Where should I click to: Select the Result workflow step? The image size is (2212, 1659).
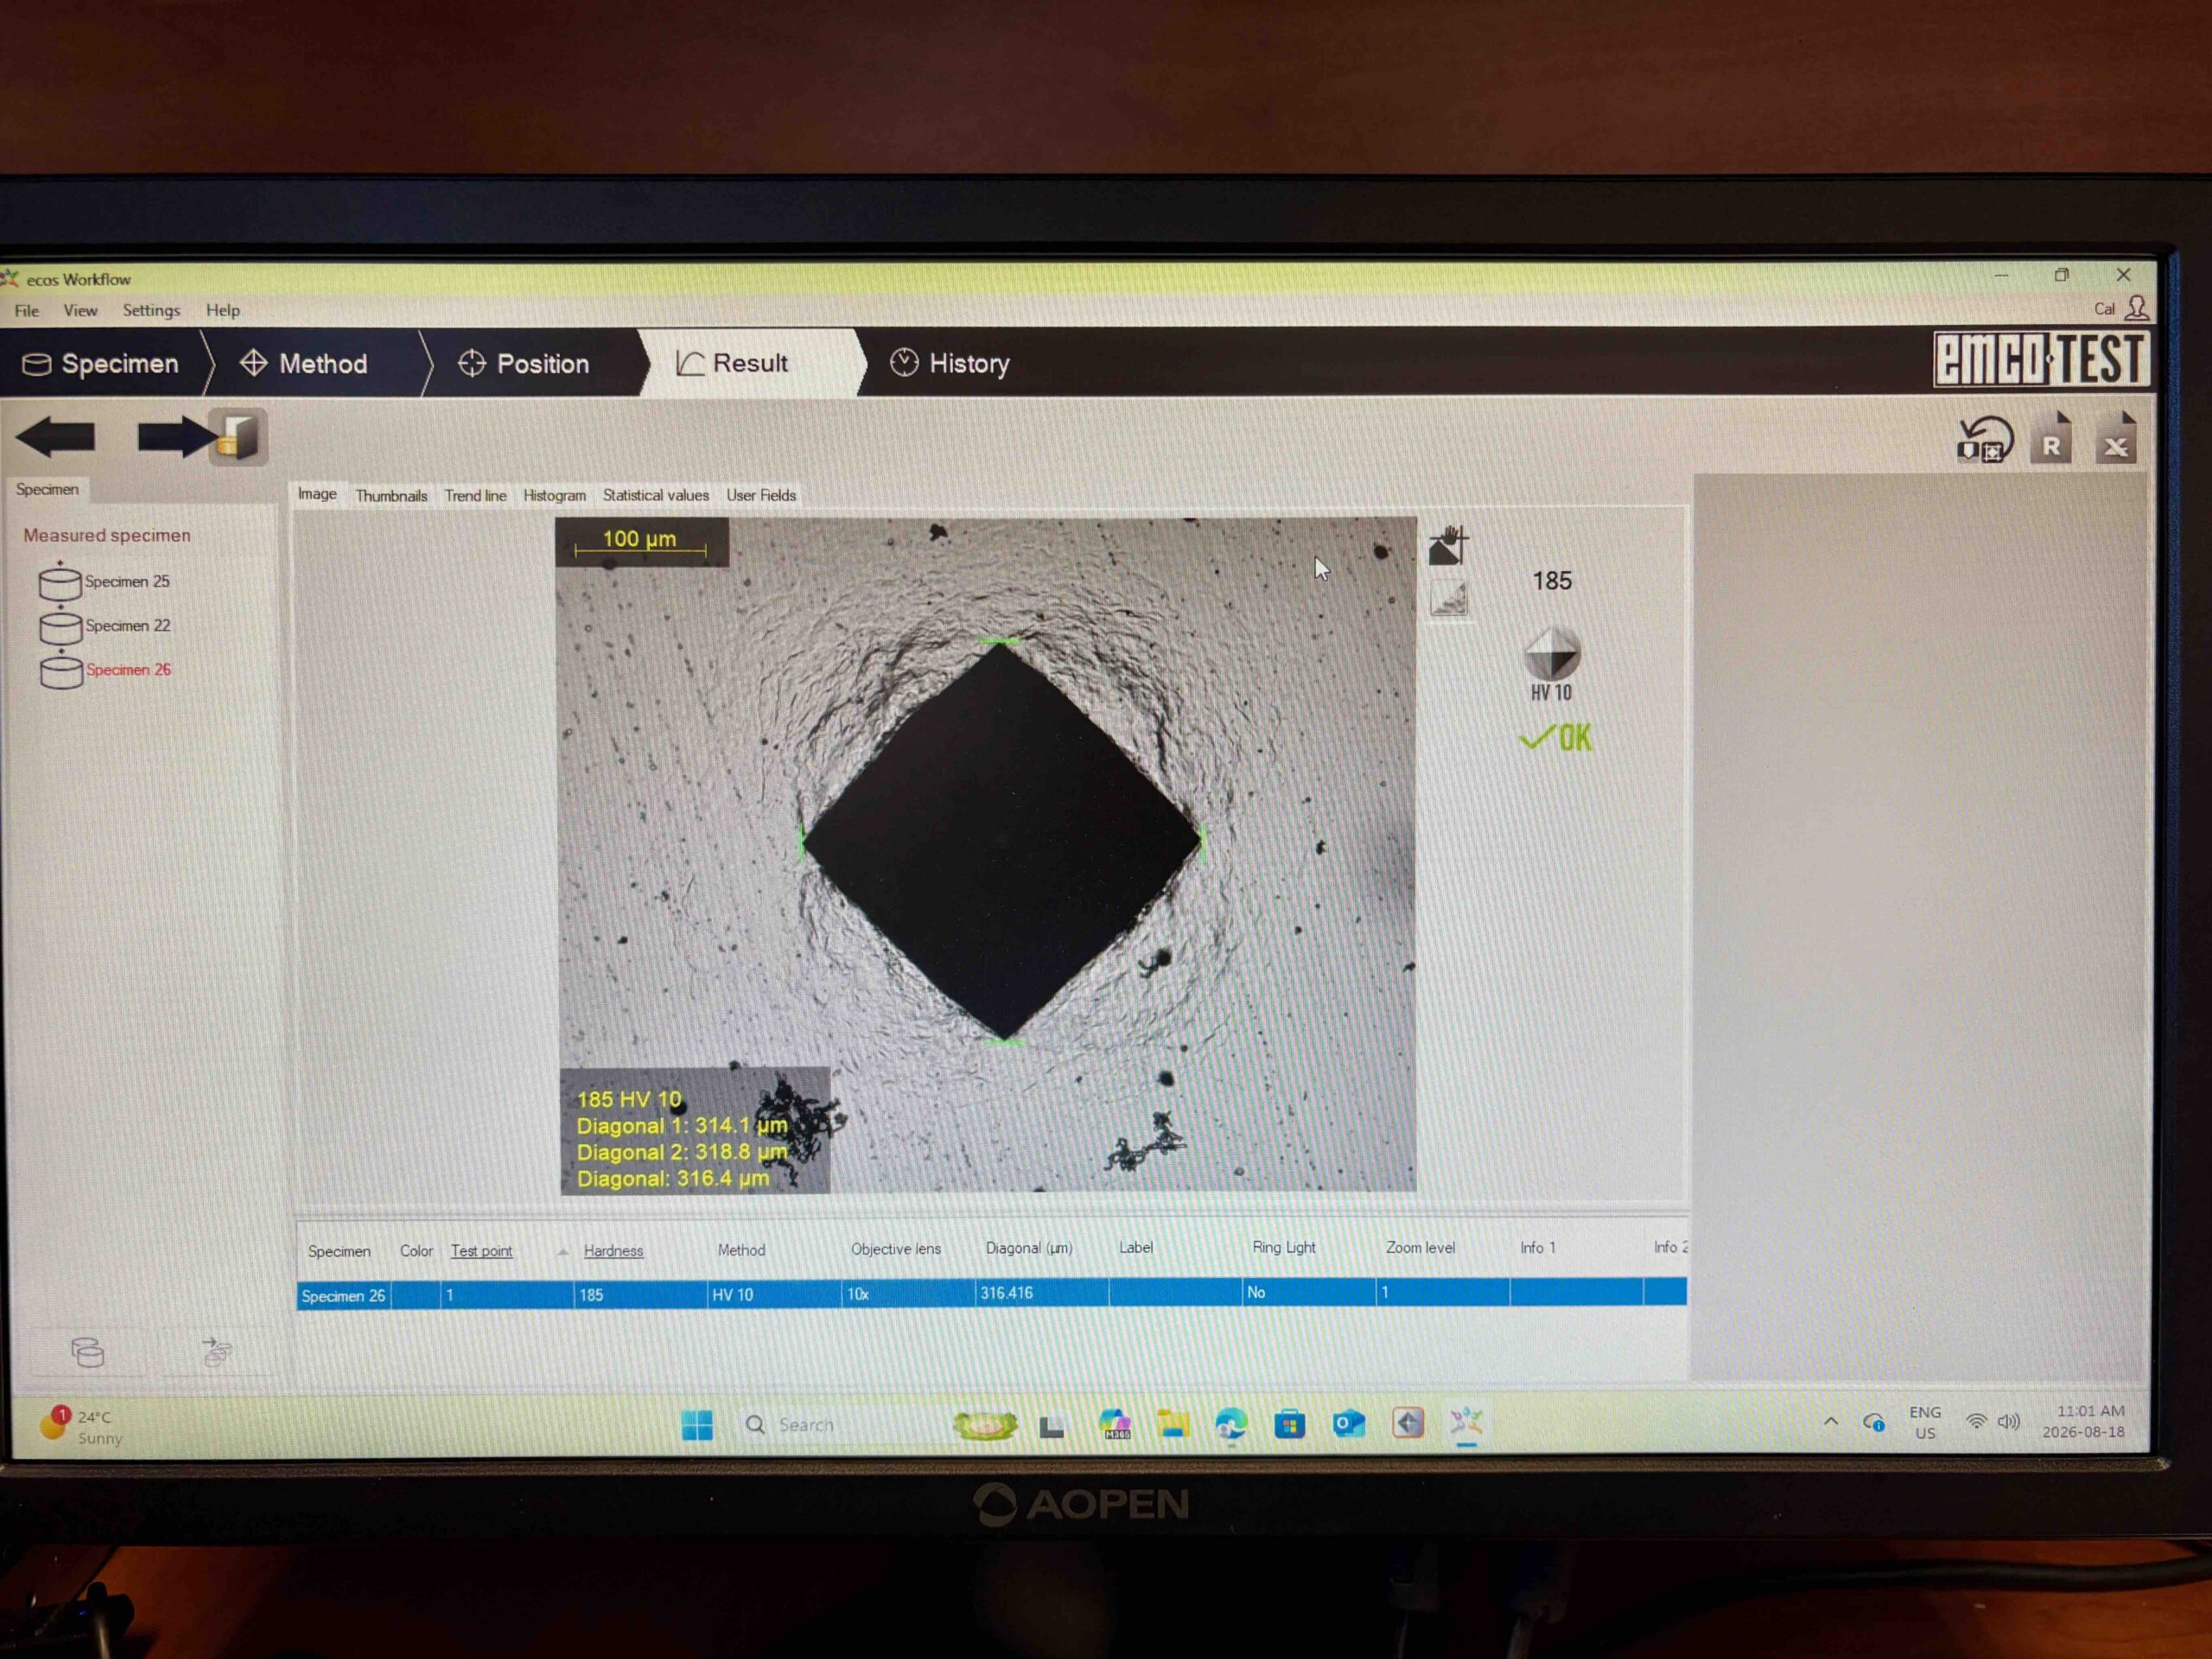click(x=734, y=363)
